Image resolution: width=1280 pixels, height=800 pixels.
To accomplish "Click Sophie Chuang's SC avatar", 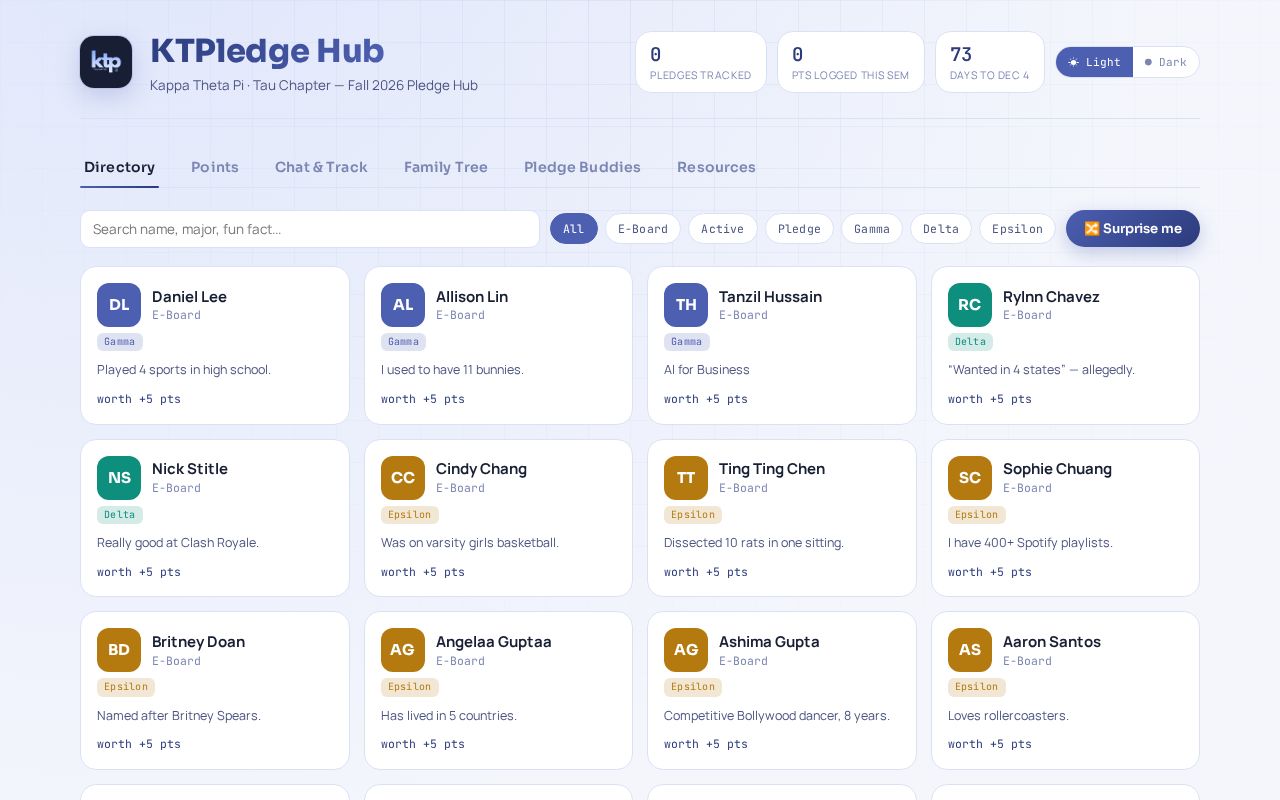I will (970, 478).
